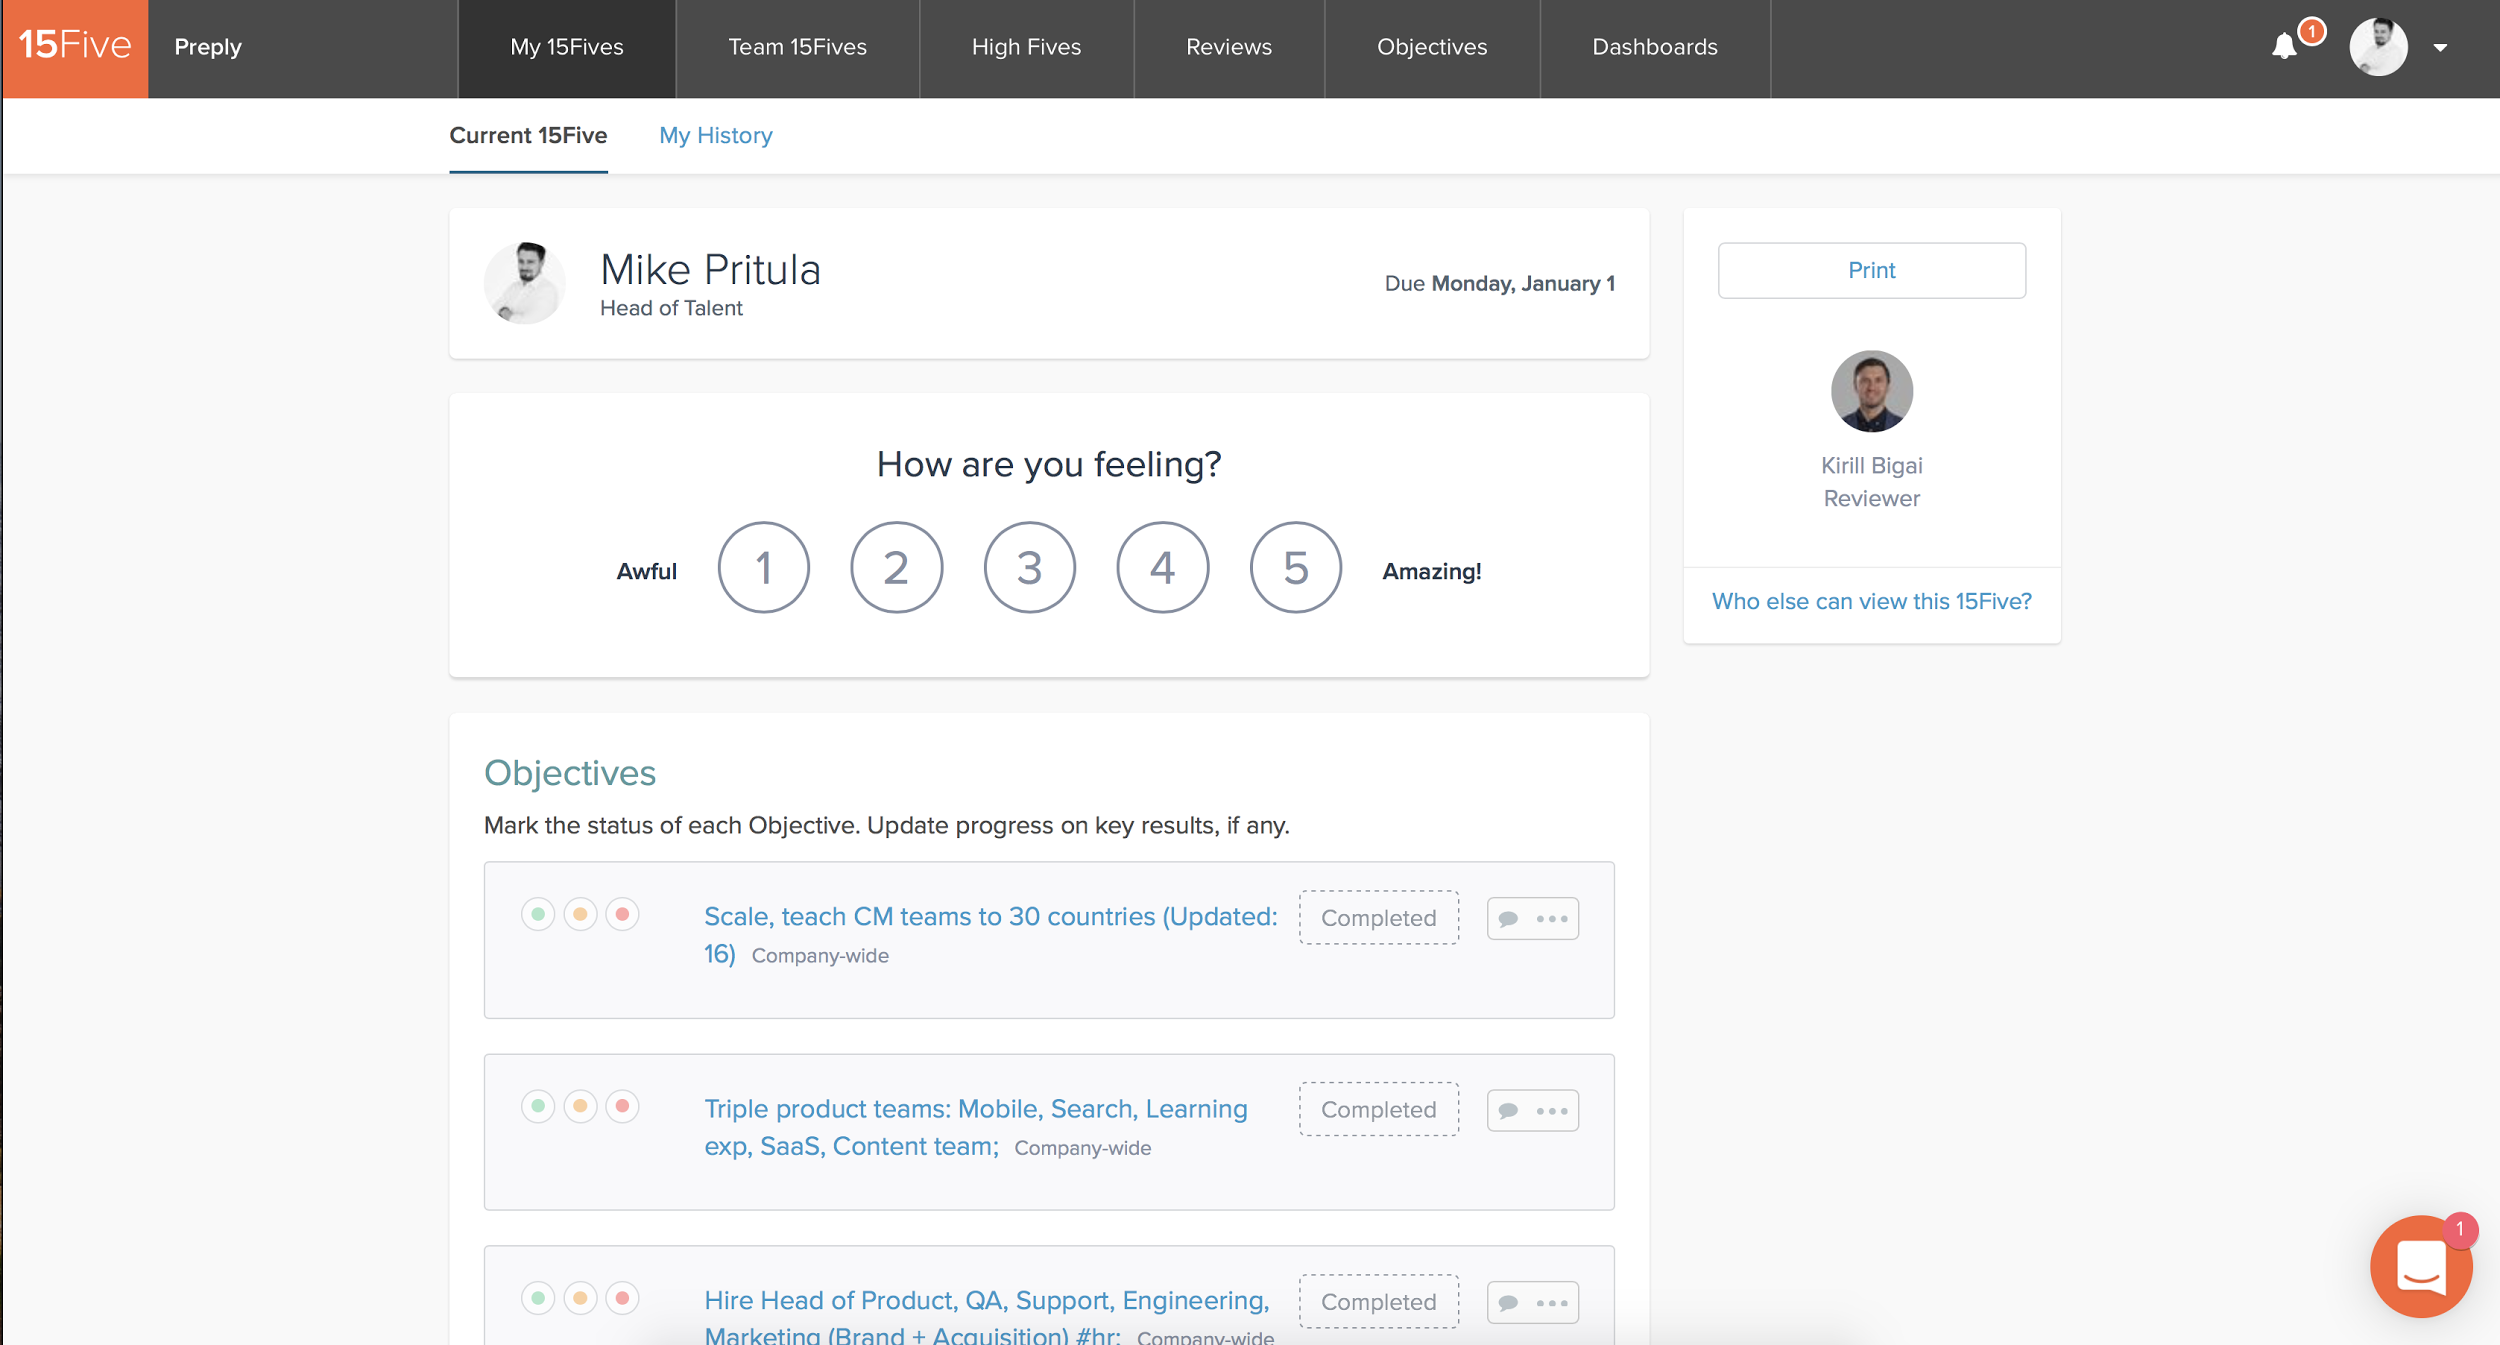
Task: Mark Triple product teams objective yellow
Action: (x=580, y=1106)
